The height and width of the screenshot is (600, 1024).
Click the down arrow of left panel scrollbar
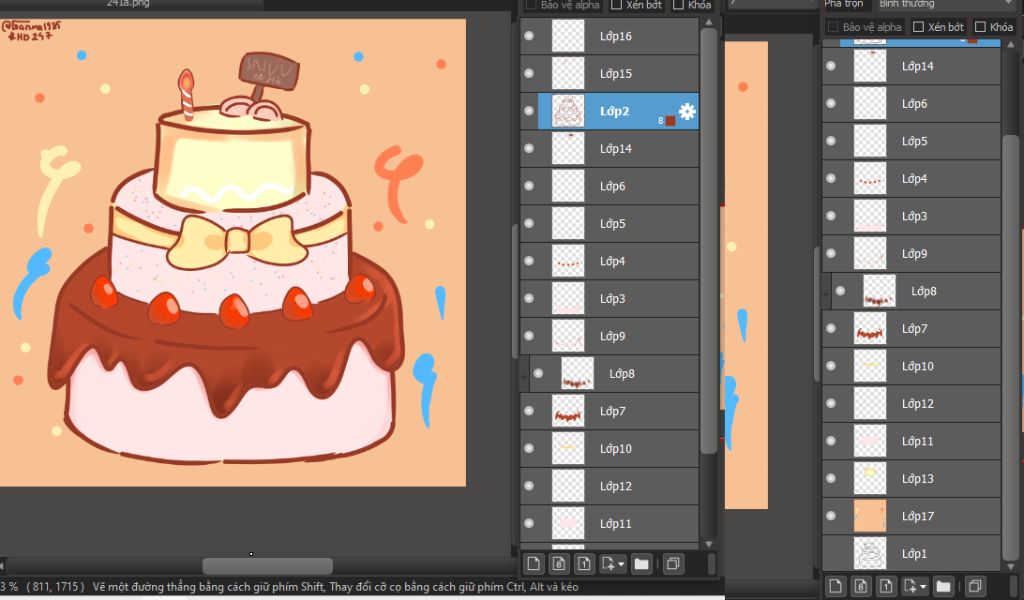[x=709, y=543]
